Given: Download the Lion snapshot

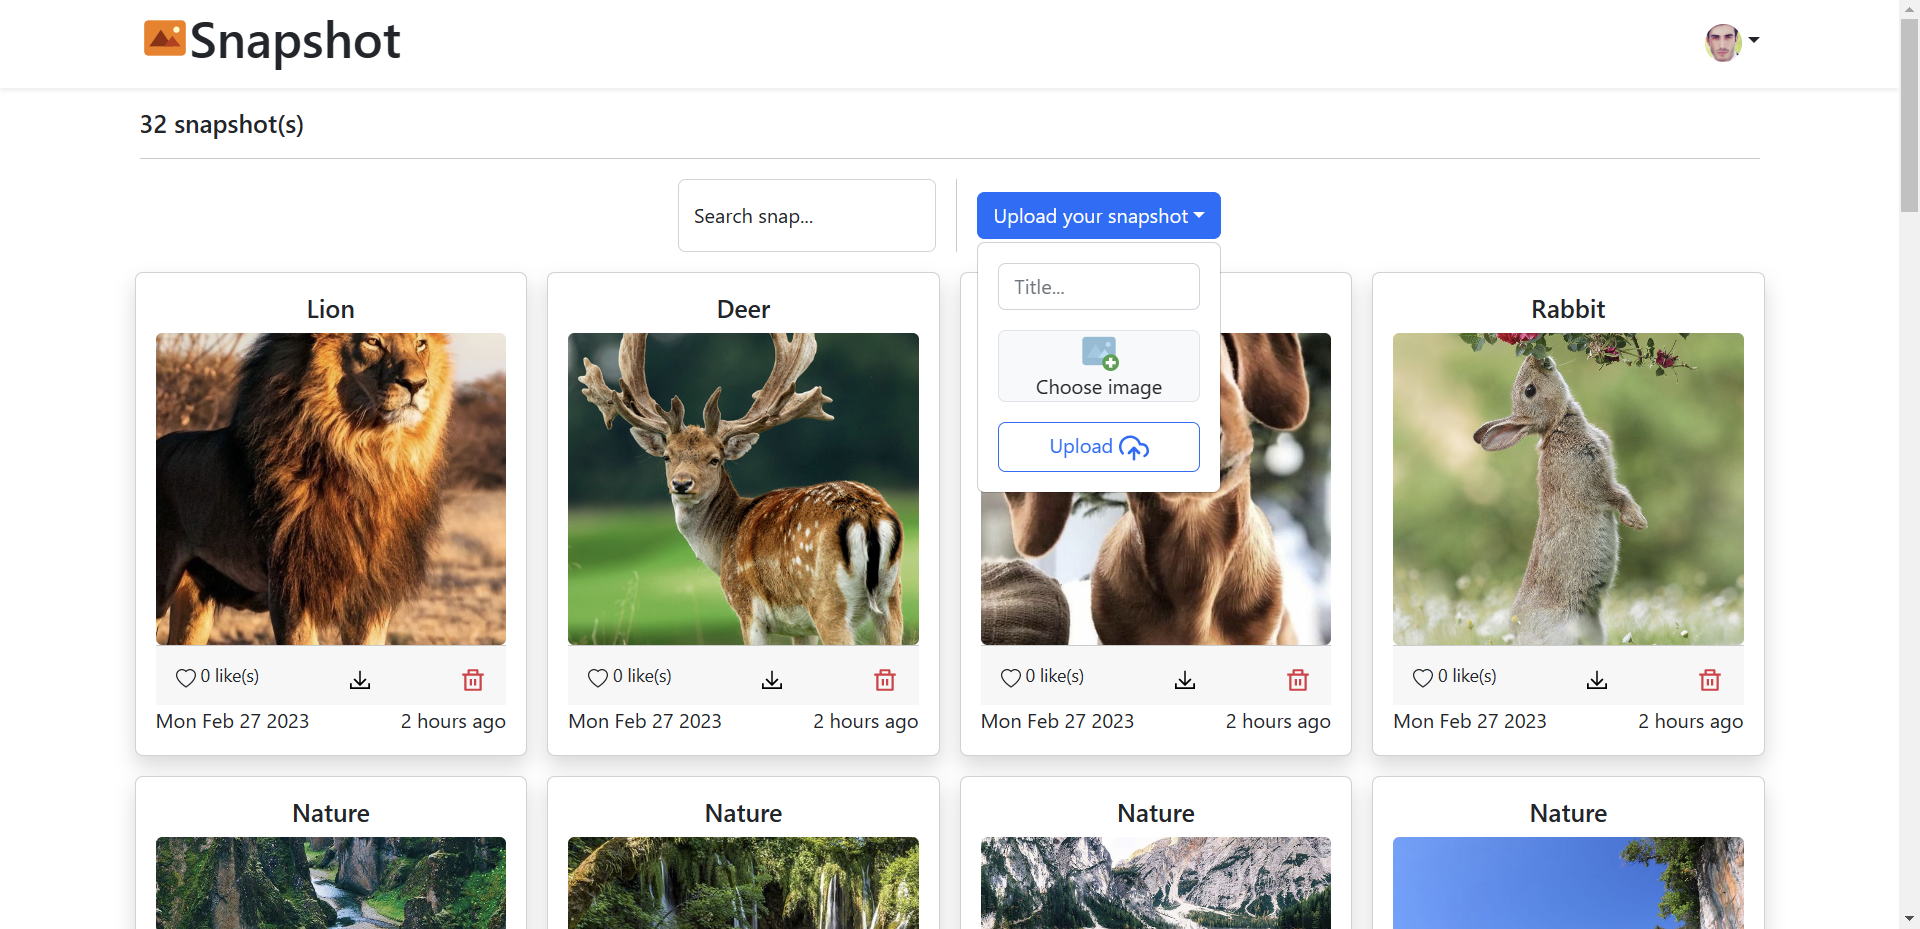Looking at the screenshot, I should click(x=360, y=680).
